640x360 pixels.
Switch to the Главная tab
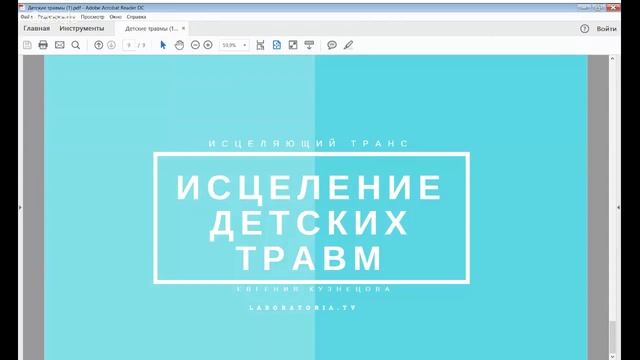(36, 29)
